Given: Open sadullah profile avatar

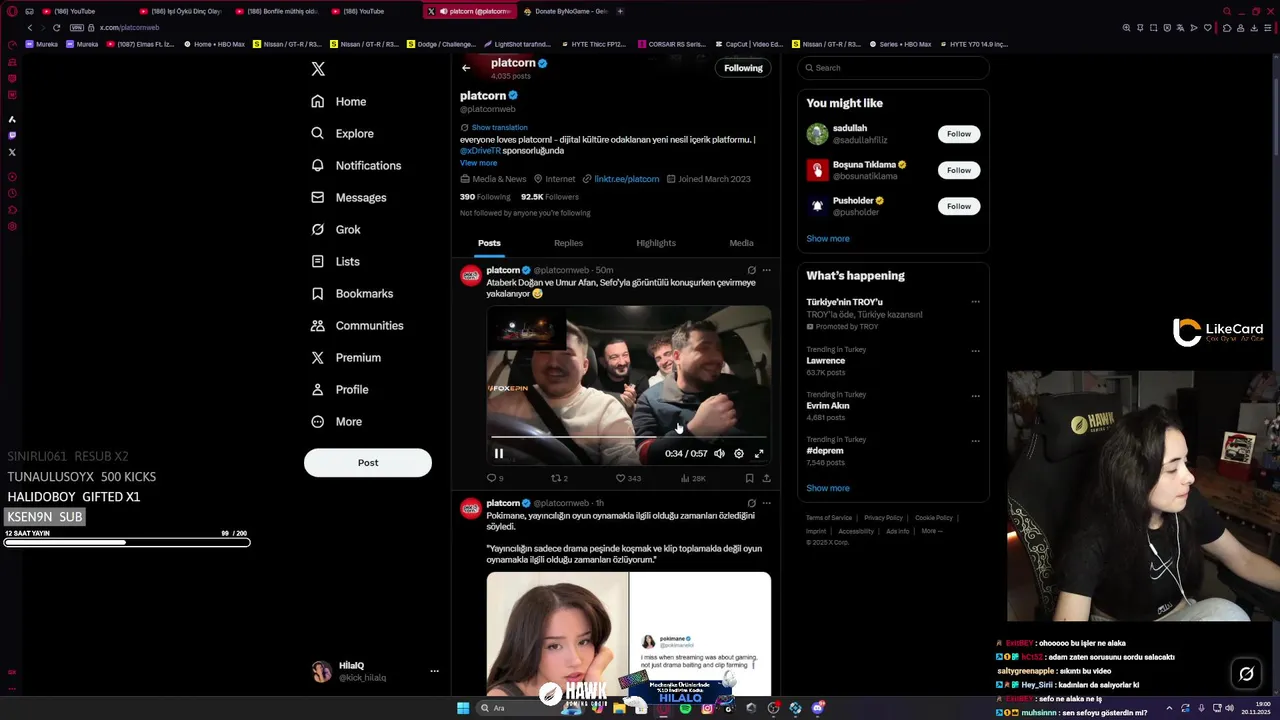Looking at the screenshot, I should [817, 134].
